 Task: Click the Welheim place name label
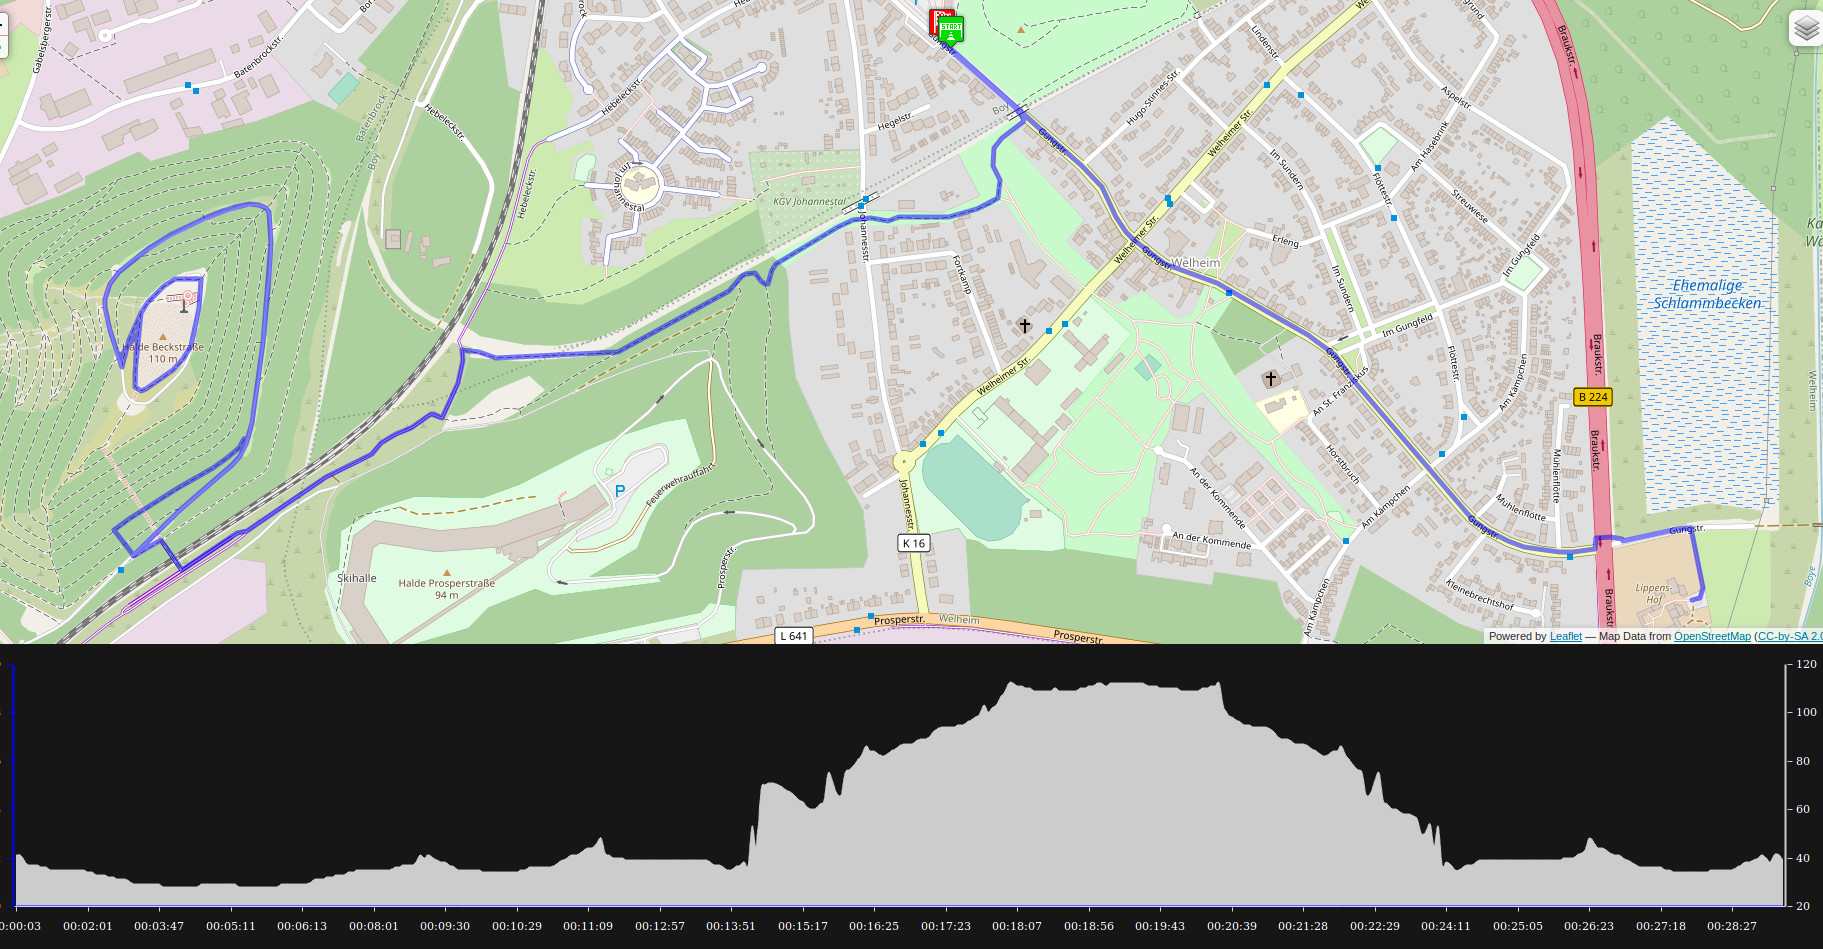(x=1196, y=263)
